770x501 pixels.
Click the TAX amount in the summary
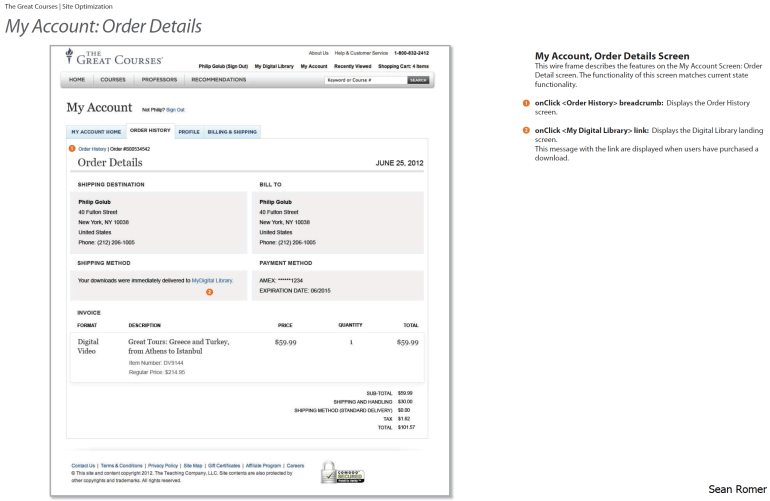(404, 419)
